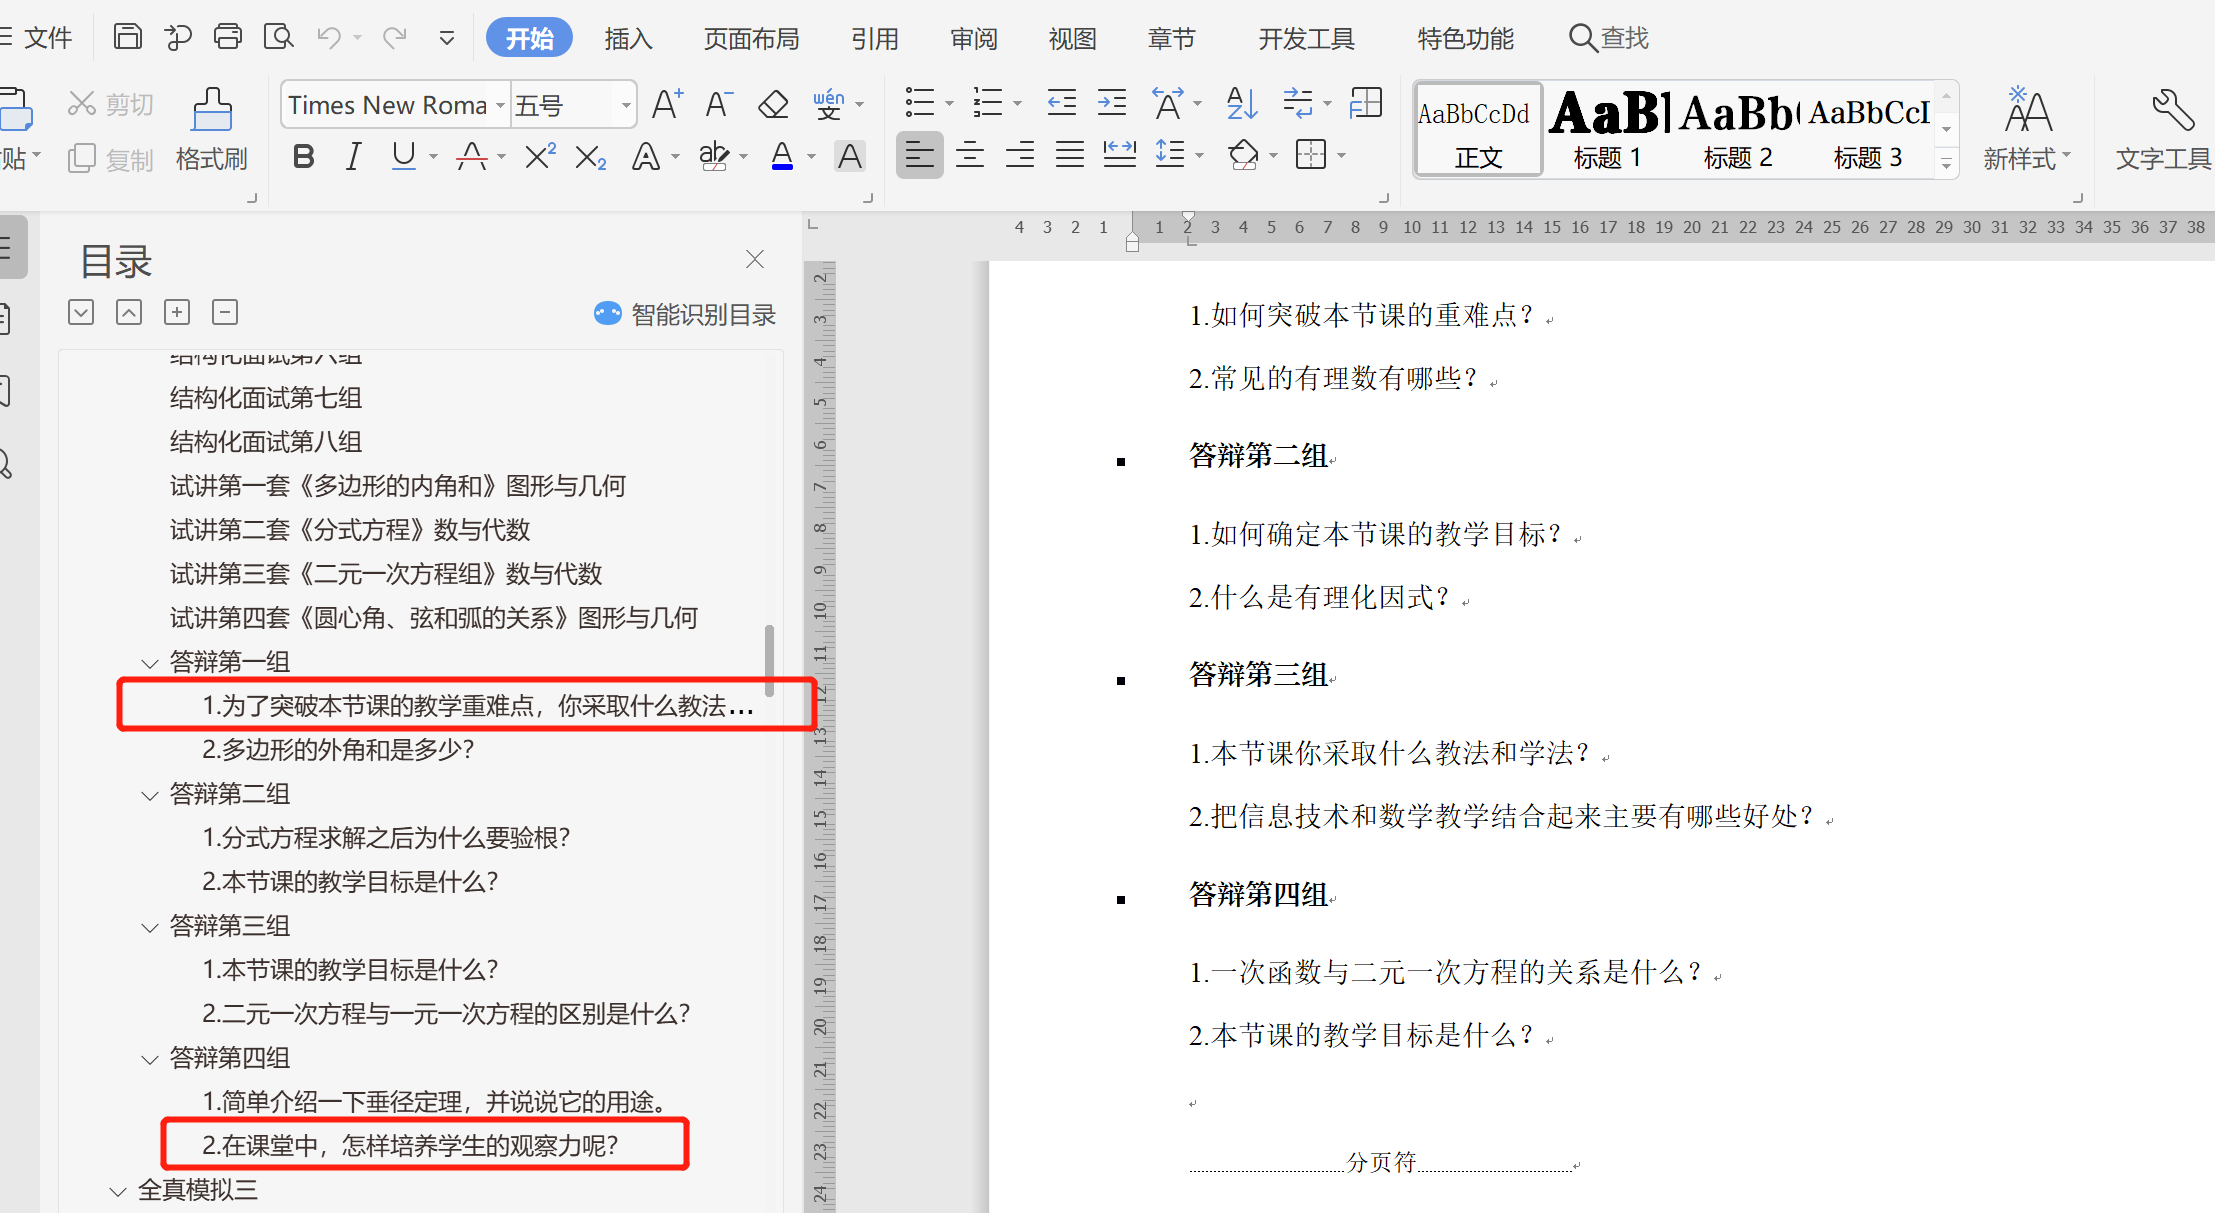Image resolution: width=2217 pixels, height=1215 pixels.
Task: Toggle superscript formatting
Action: (540, 157)
